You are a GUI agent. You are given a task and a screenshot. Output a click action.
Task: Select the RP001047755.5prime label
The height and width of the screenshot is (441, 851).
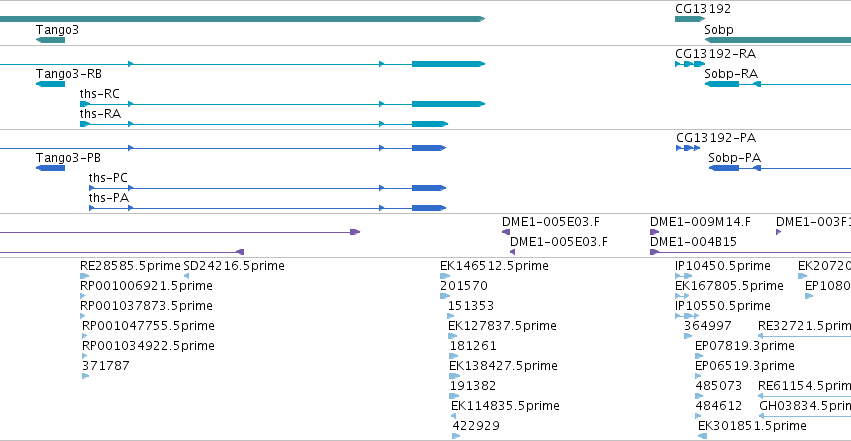(148, 326)
